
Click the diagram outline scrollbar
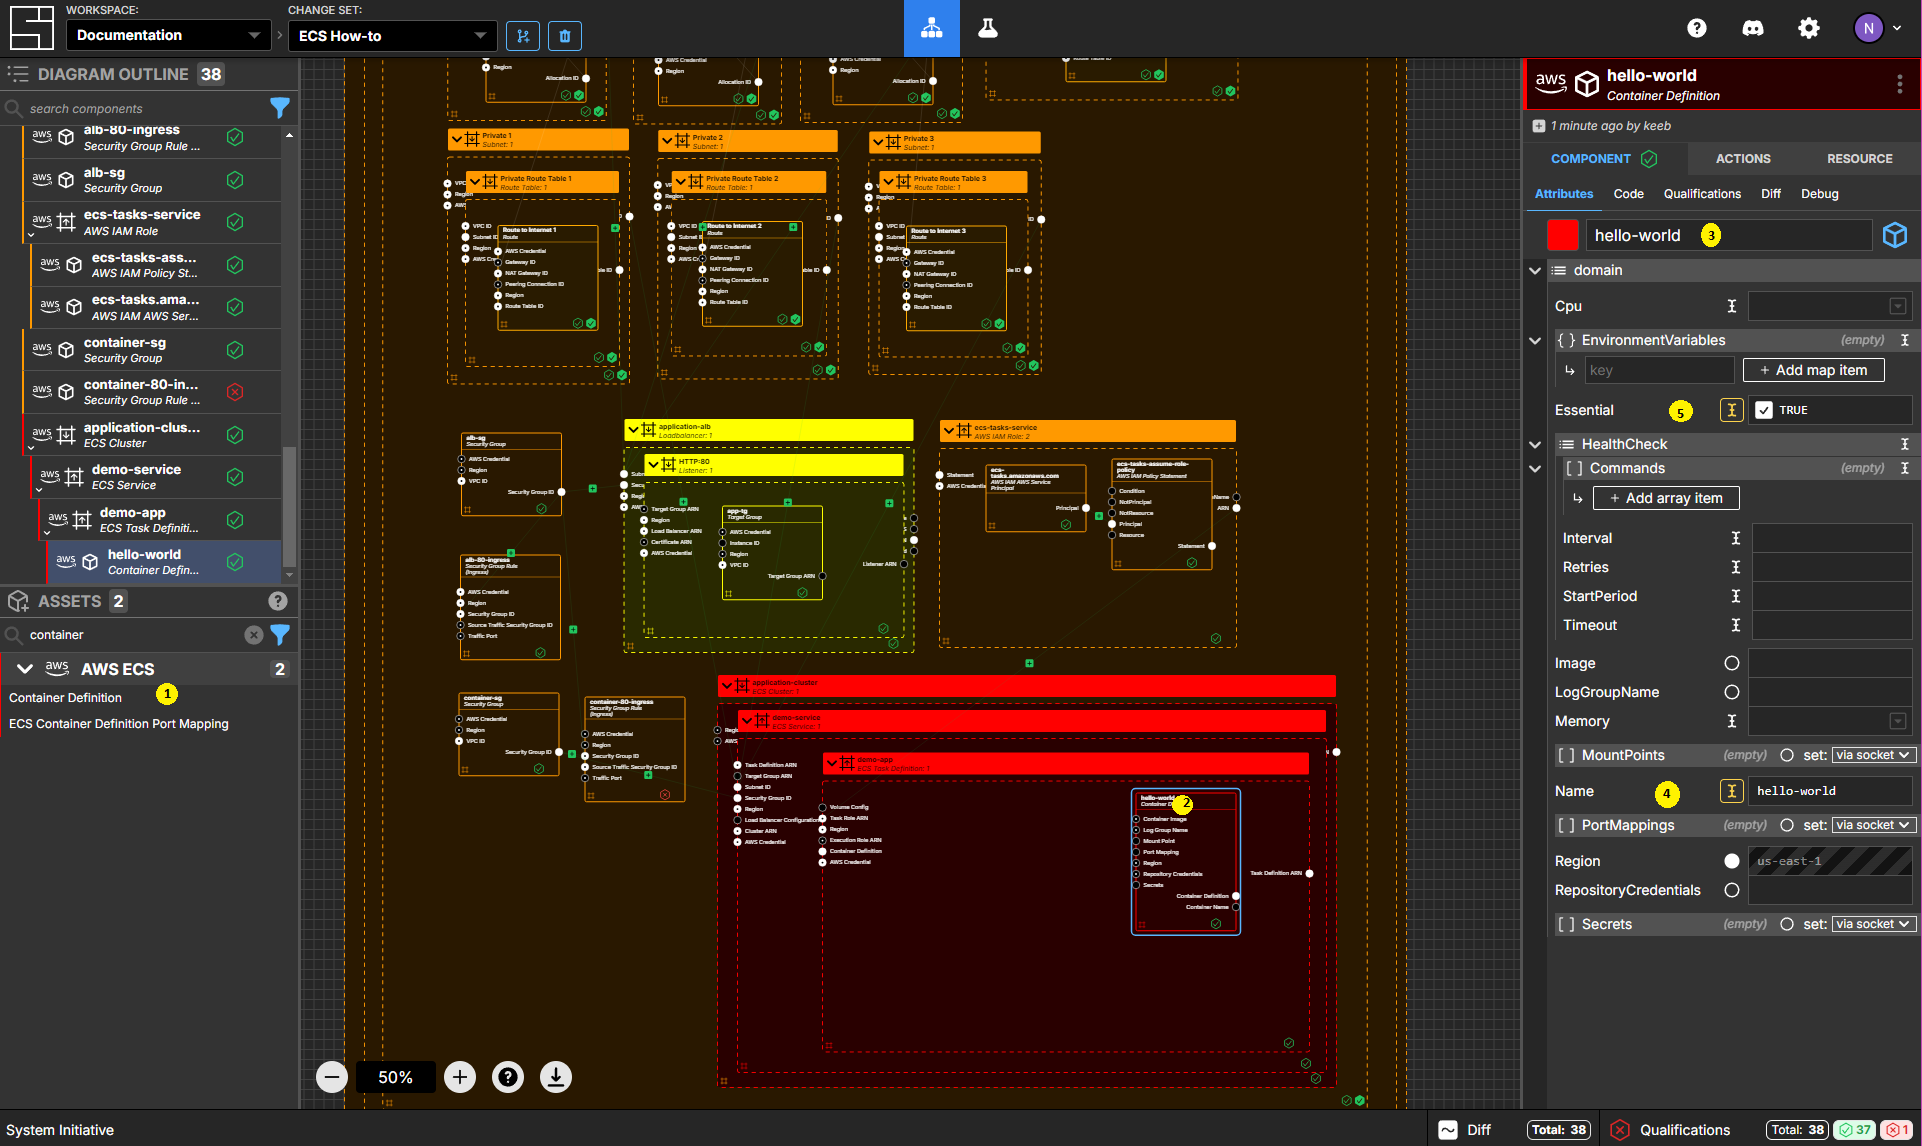point(290,505)
